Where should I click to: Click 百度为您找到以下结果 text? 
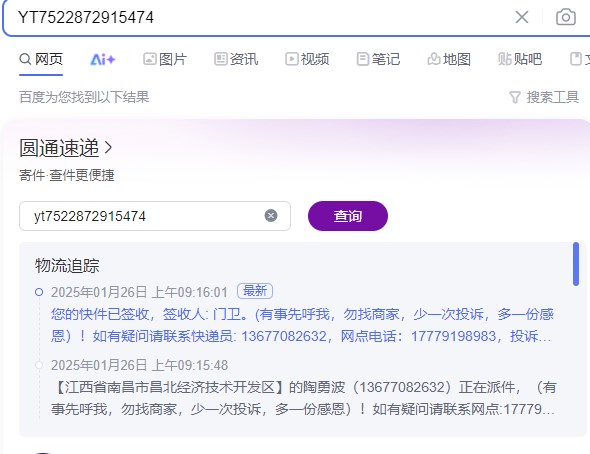(x=84, y=97)
